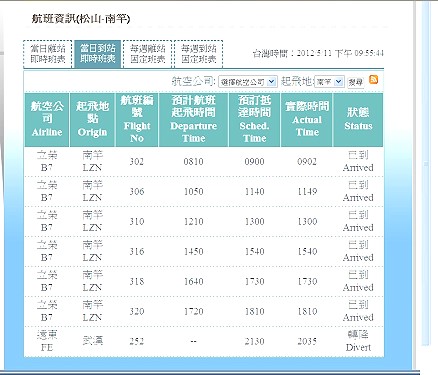Viewport: 438px width, 375px height.
Task: Select the 當日到站即時班表 tab
Action: pyautogui.click(x=98, y=54)
